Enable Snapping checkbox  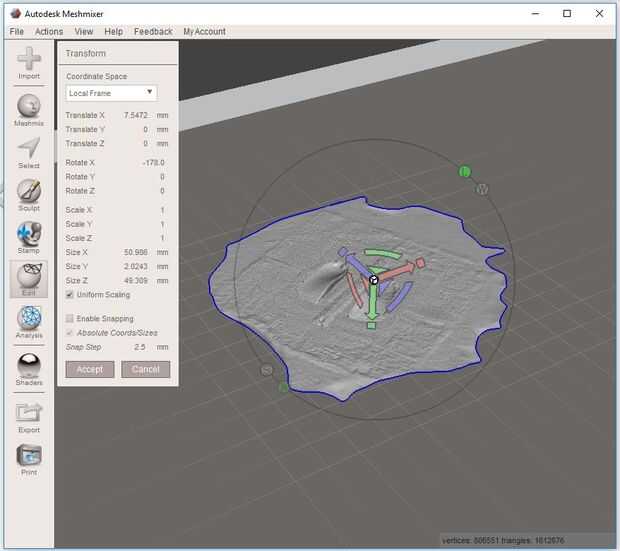69,319
